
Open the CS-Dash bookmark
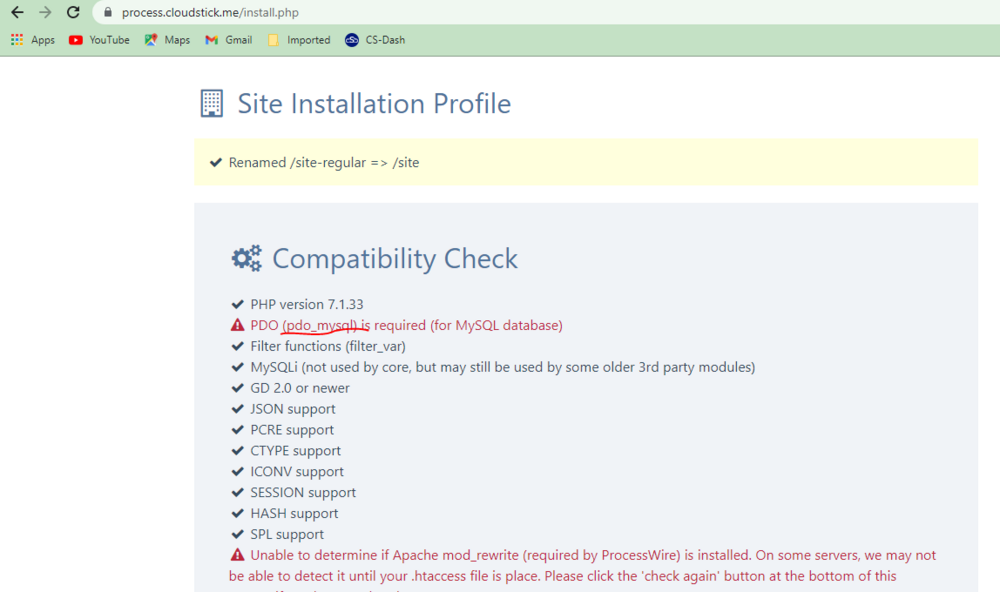375,40
